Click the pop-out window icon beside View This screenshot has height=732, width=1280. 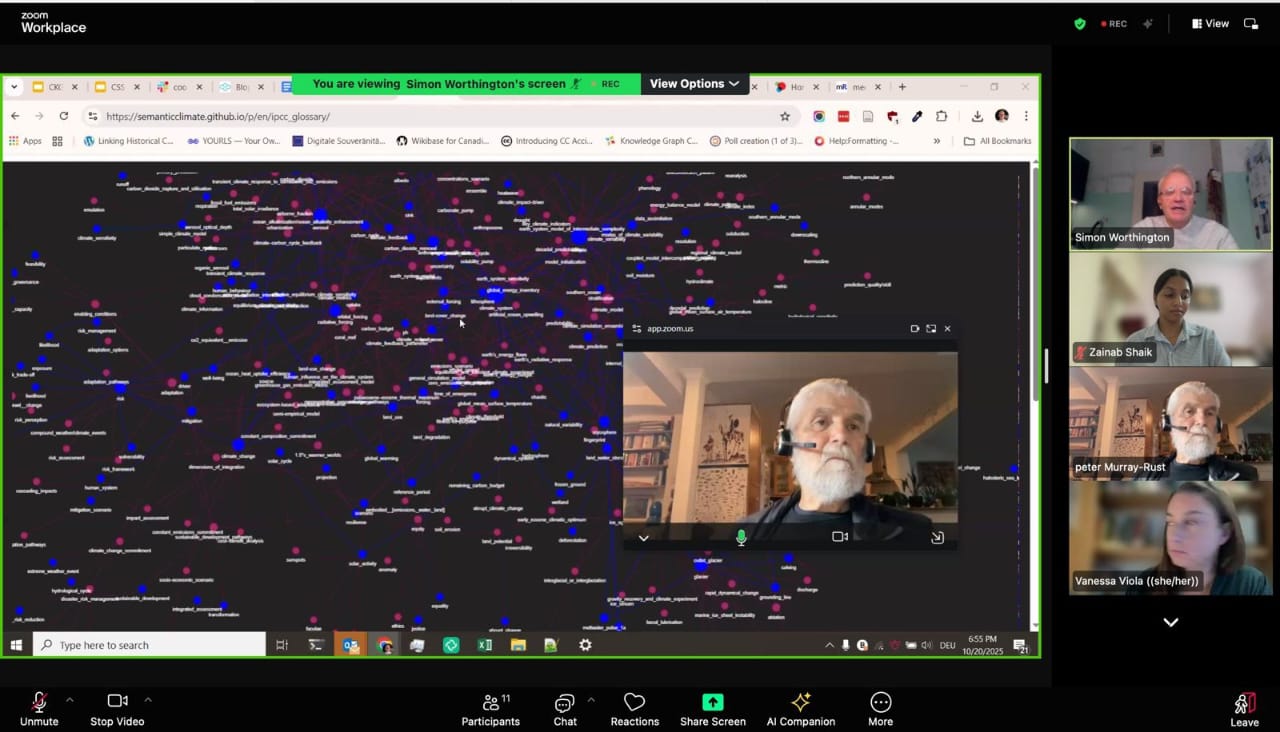[1251, 24]
